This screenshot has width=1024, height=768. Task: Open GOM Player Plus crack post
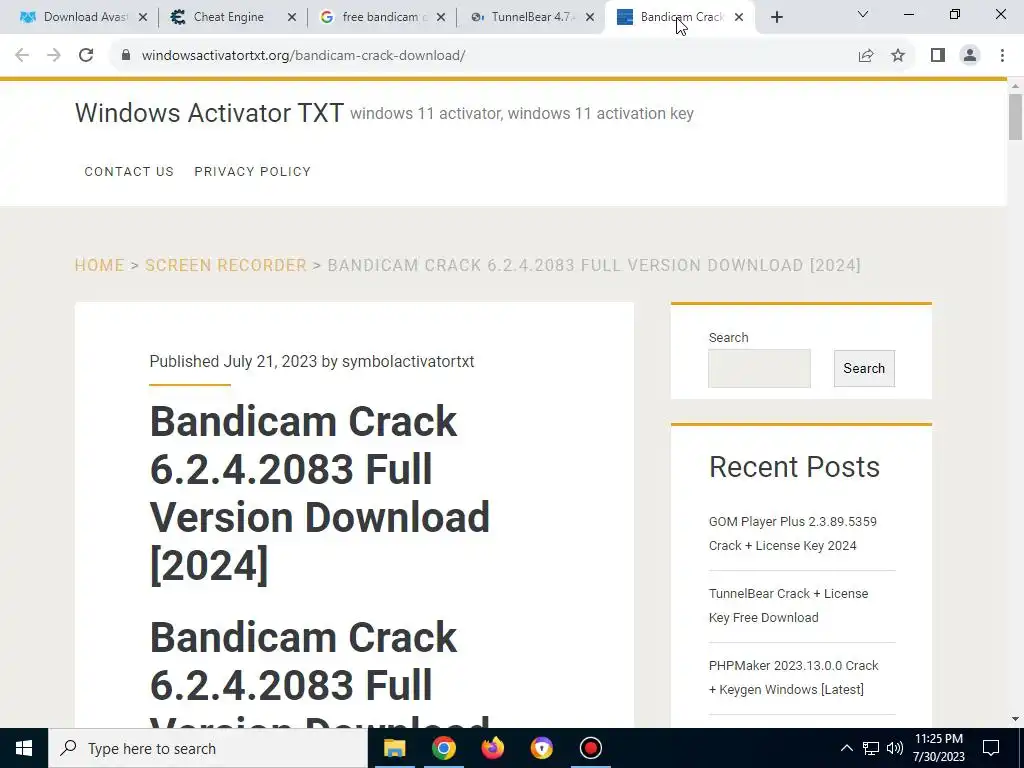click(792, 534)
